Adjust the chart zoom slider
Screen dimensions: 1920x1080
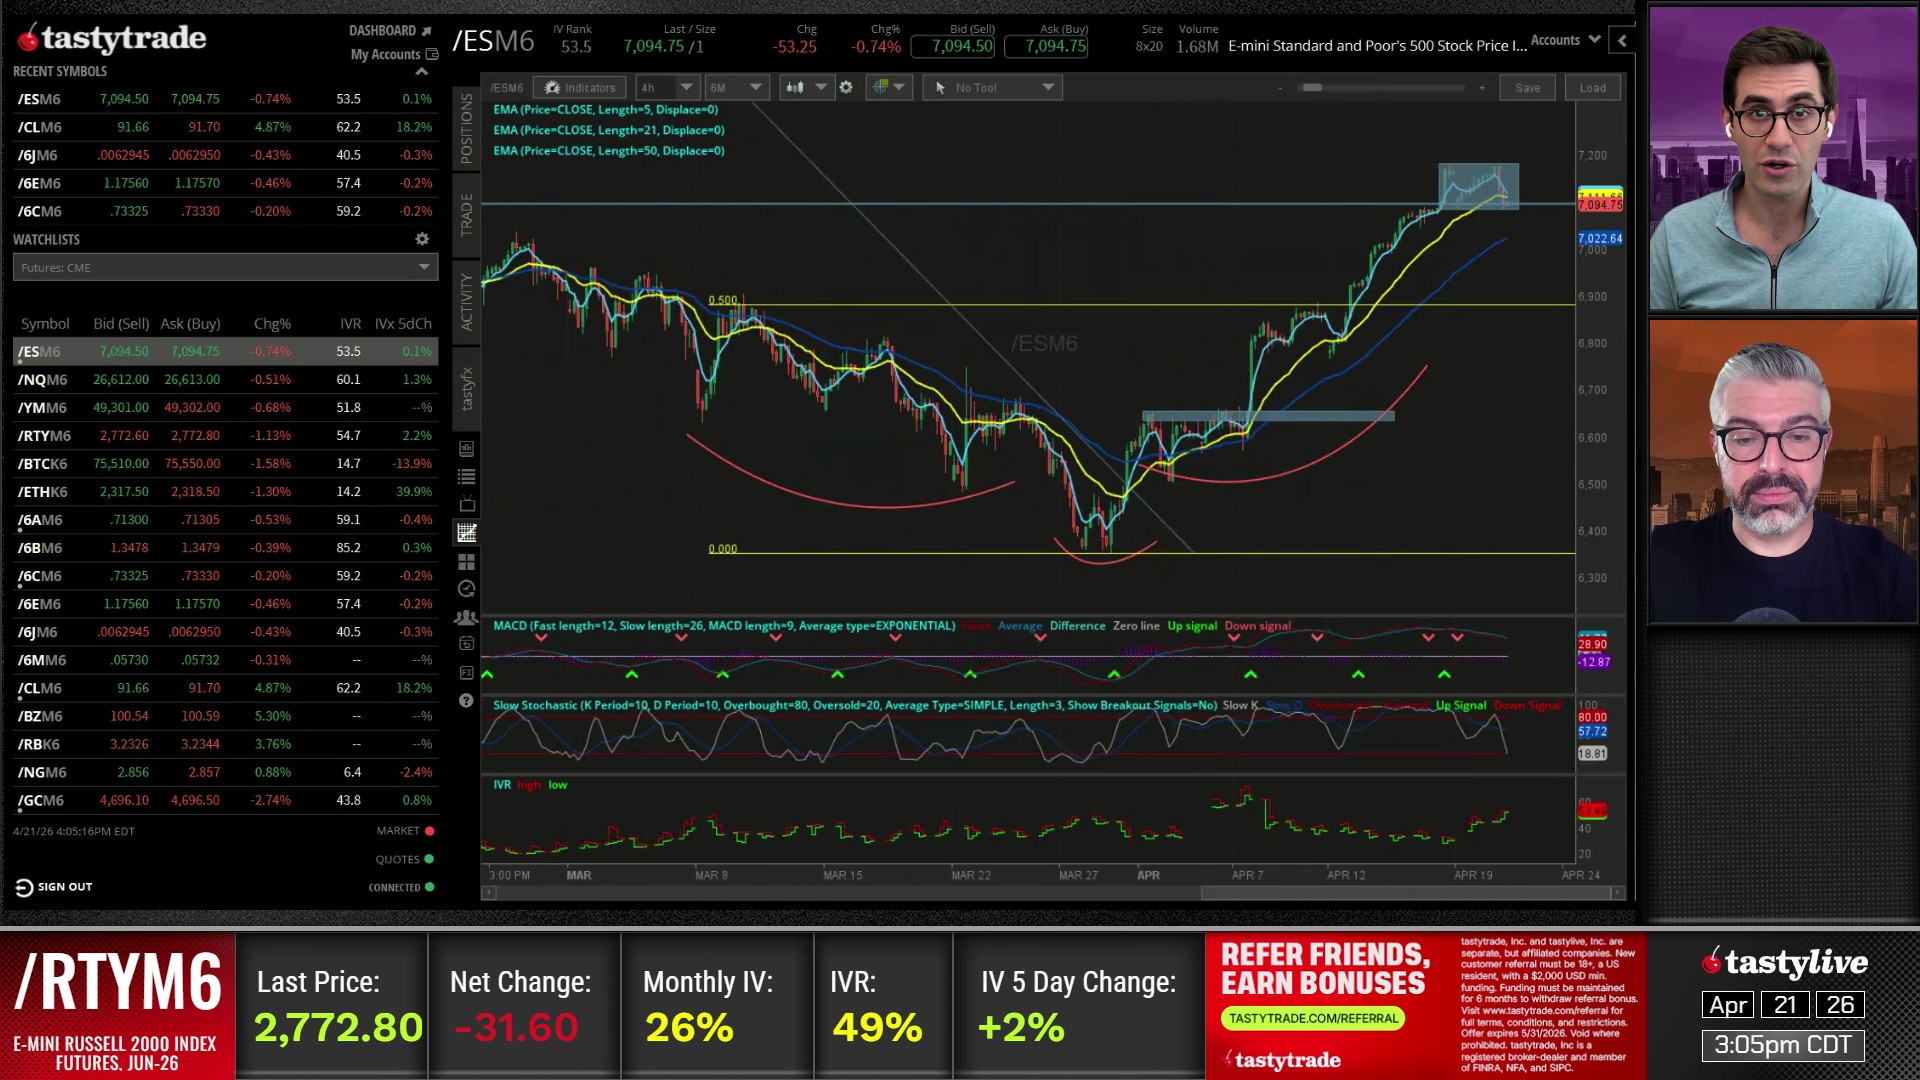tap(1312, 88)
